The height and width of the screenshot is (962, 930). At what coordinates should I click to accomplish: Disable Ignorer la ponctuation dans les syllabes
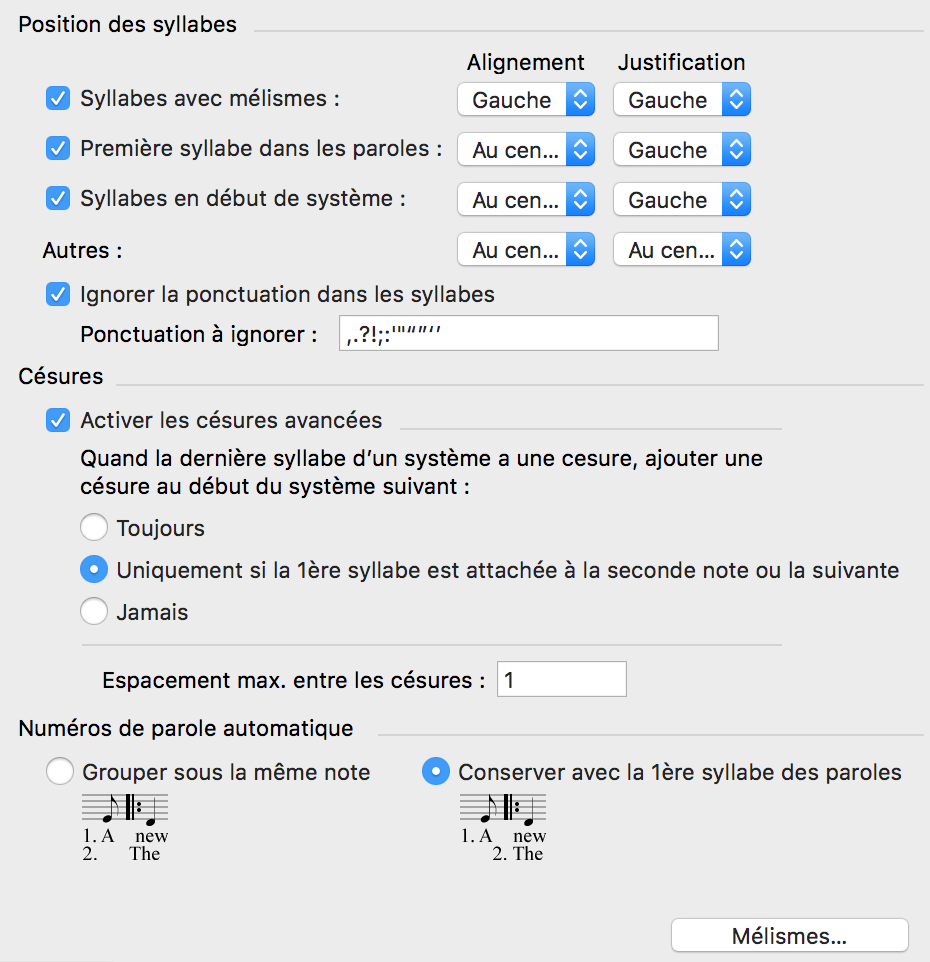coord(58,295)
